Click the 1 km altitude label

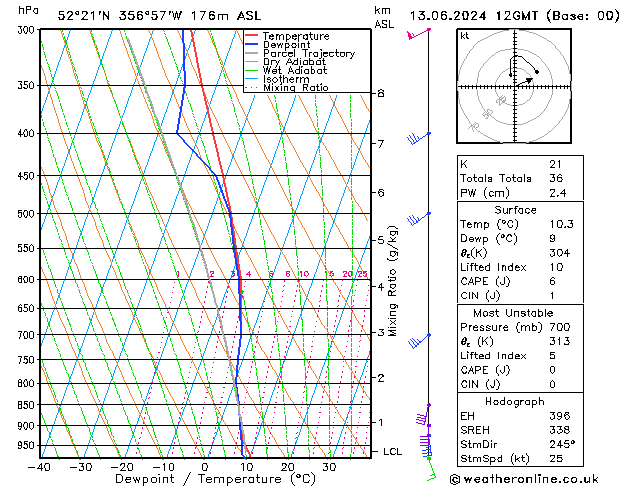pyautogui.click(x=381, y=422)
